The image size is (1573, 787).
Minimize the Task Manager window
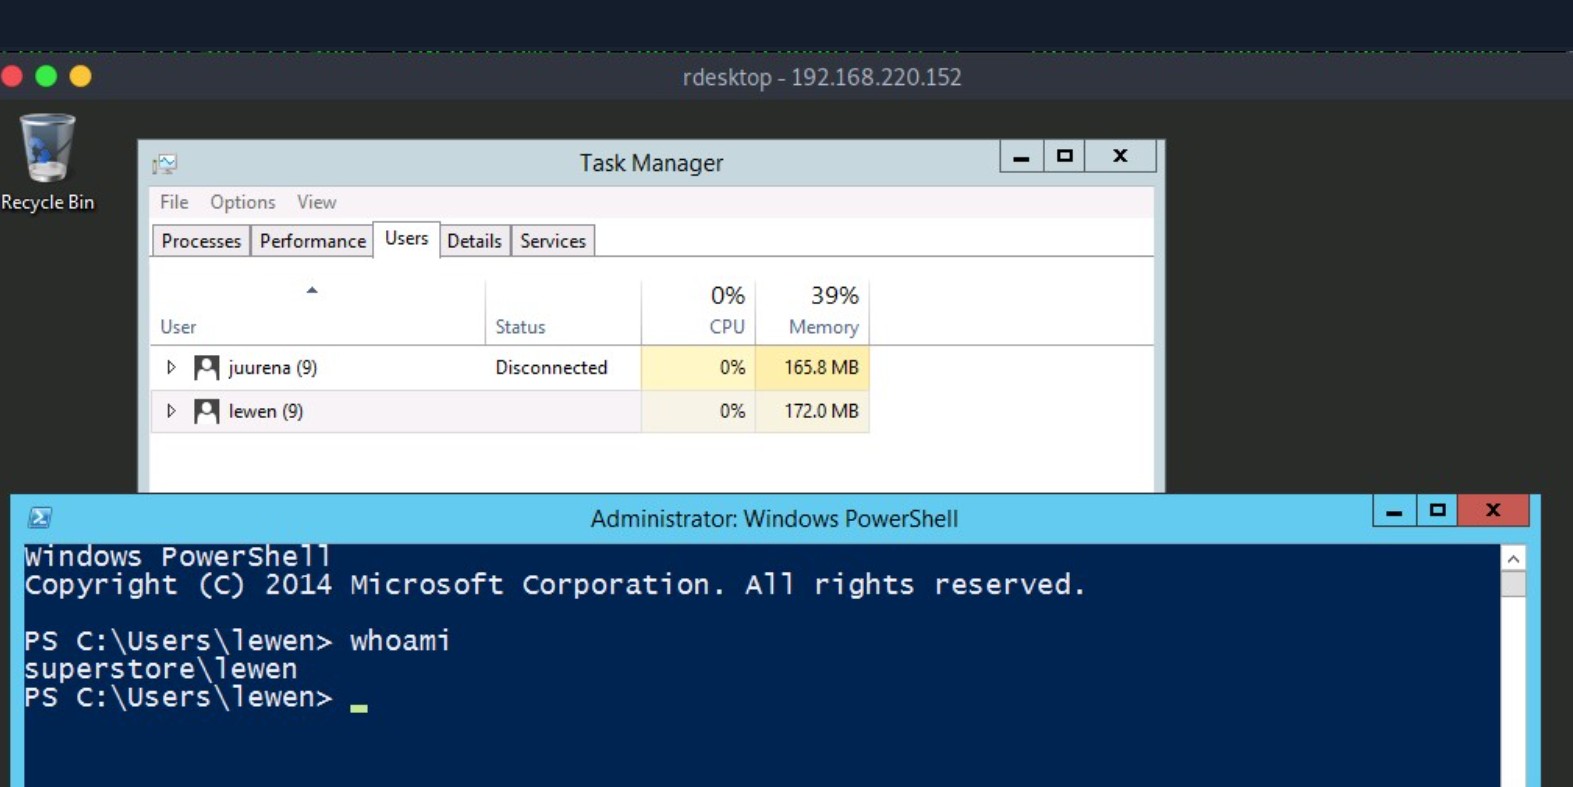pyautogui.click(x=1021, y=156)
